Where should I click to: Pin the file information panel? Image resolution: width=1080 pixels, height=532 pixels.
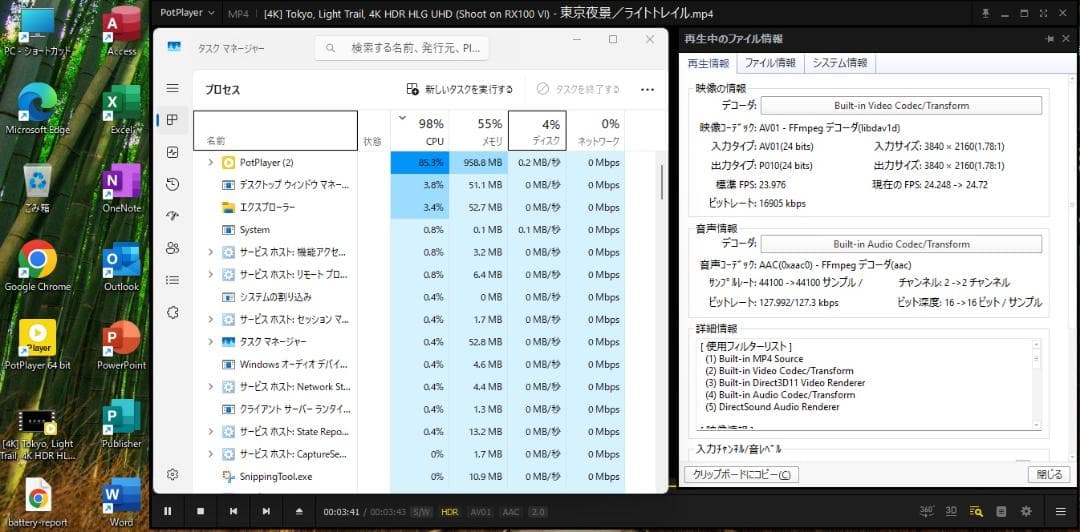coord(1049,39)
